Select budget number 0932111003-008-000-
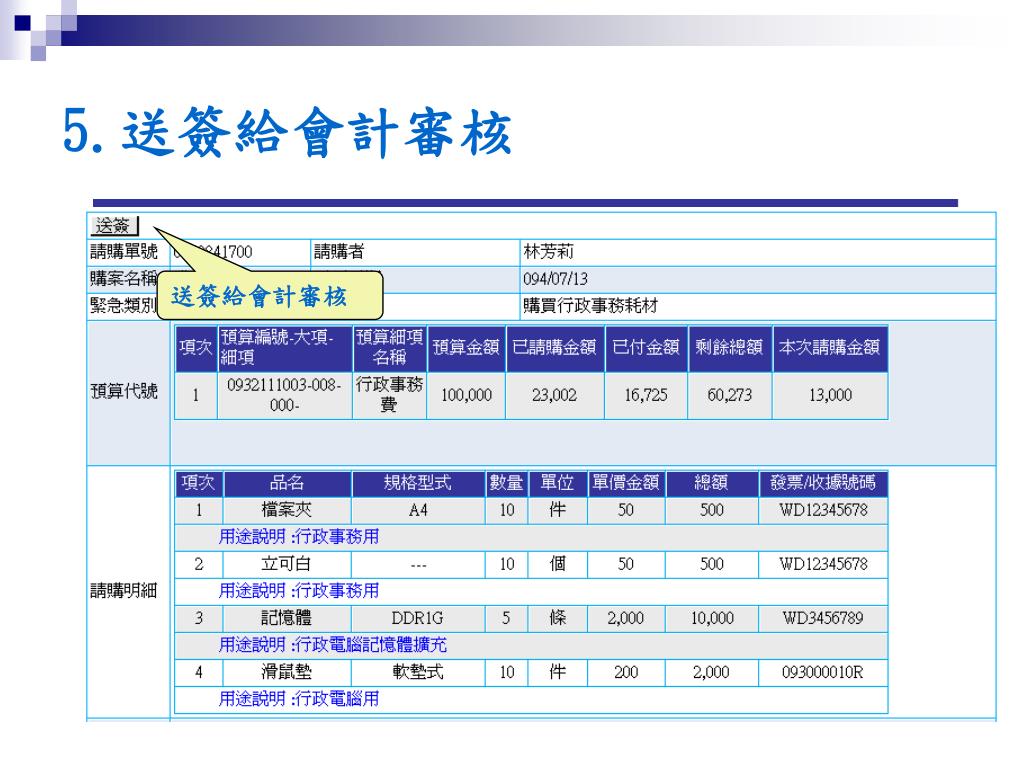Viewport: 1024px width, 768px height. point(284,395)
